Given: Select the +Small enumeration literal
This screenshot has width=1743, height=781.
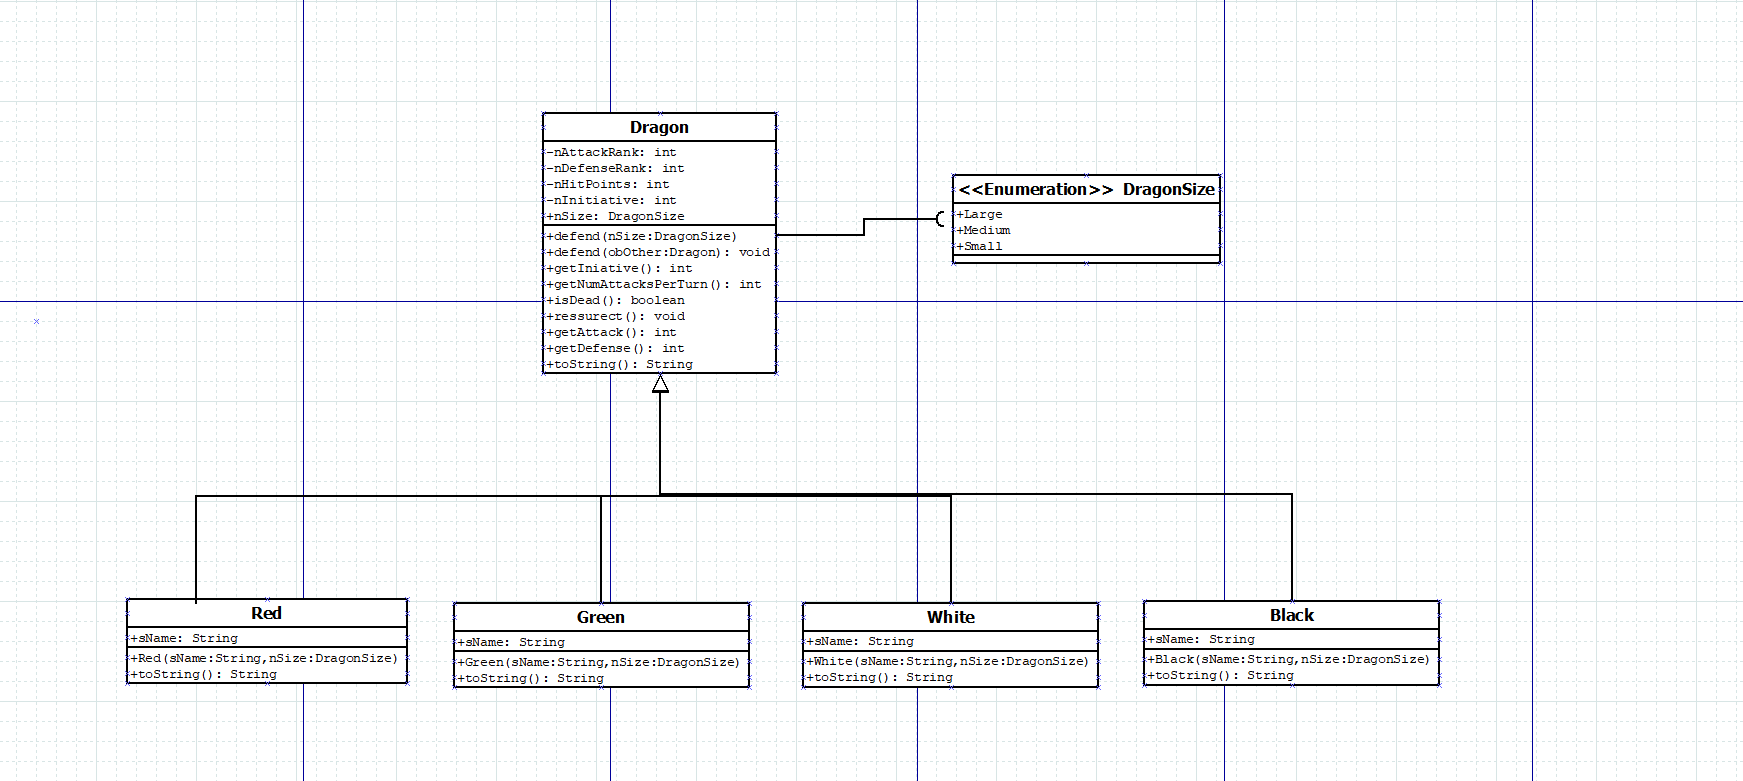Looking at the screenshot, I should [979, 246].
